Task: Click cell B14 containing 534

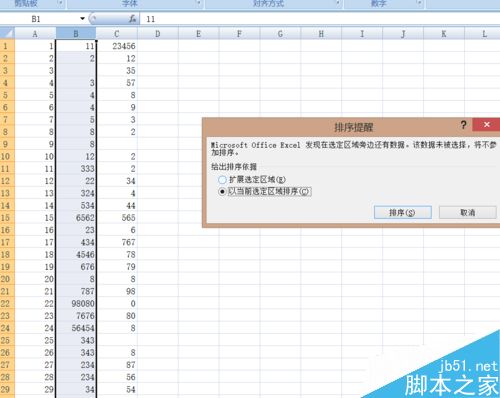Action: [76, 205]
